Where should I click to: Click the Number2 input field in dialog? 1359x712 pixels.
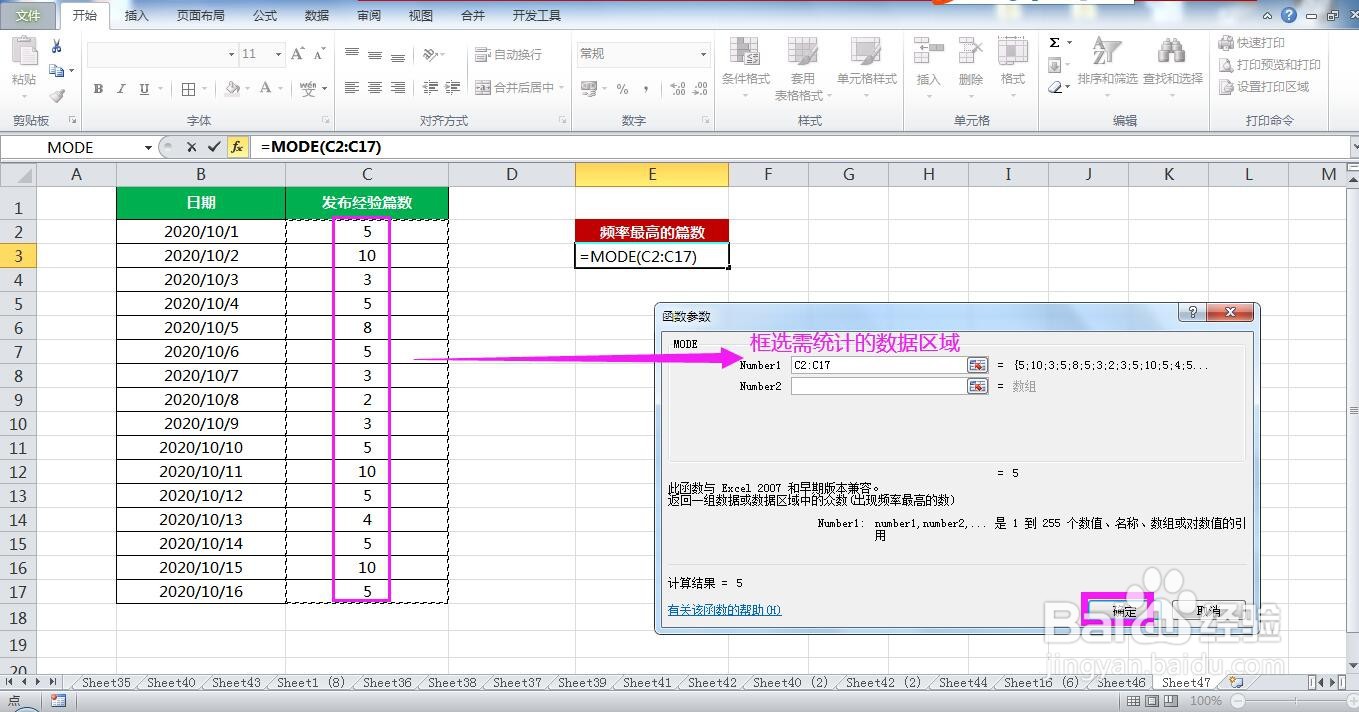coord(878,386)
